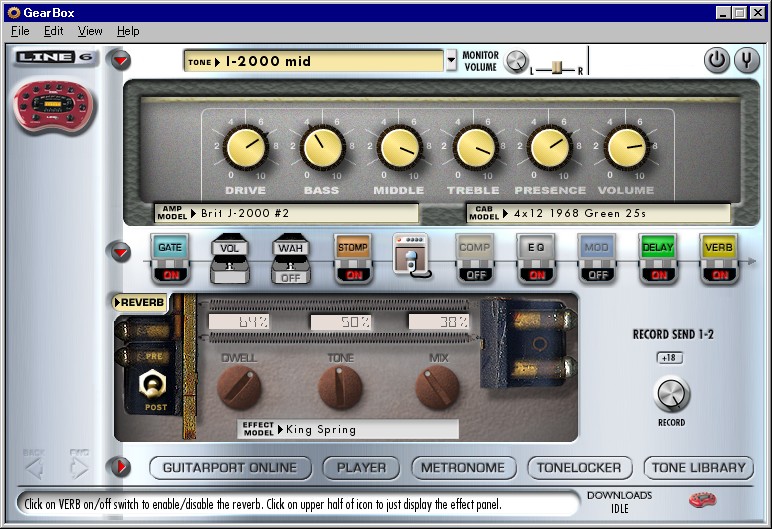Open GuitarPort Online
Image resolution: width=772 pixels, height=529 pixels.
230,467
